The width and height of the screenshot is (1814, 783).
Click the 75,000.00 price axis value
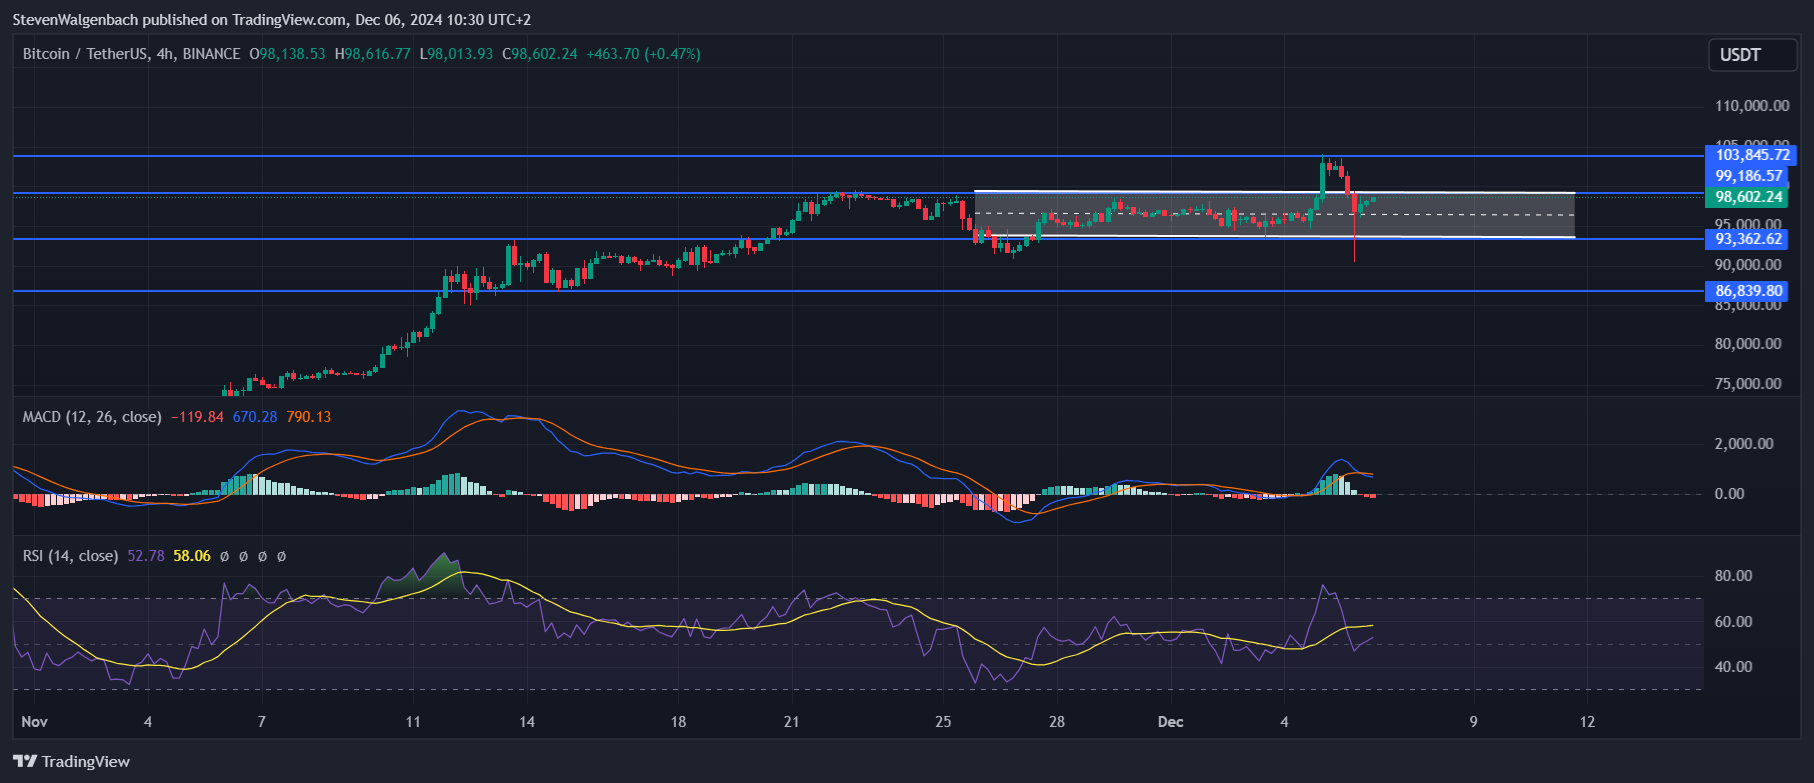[1748, 384]
